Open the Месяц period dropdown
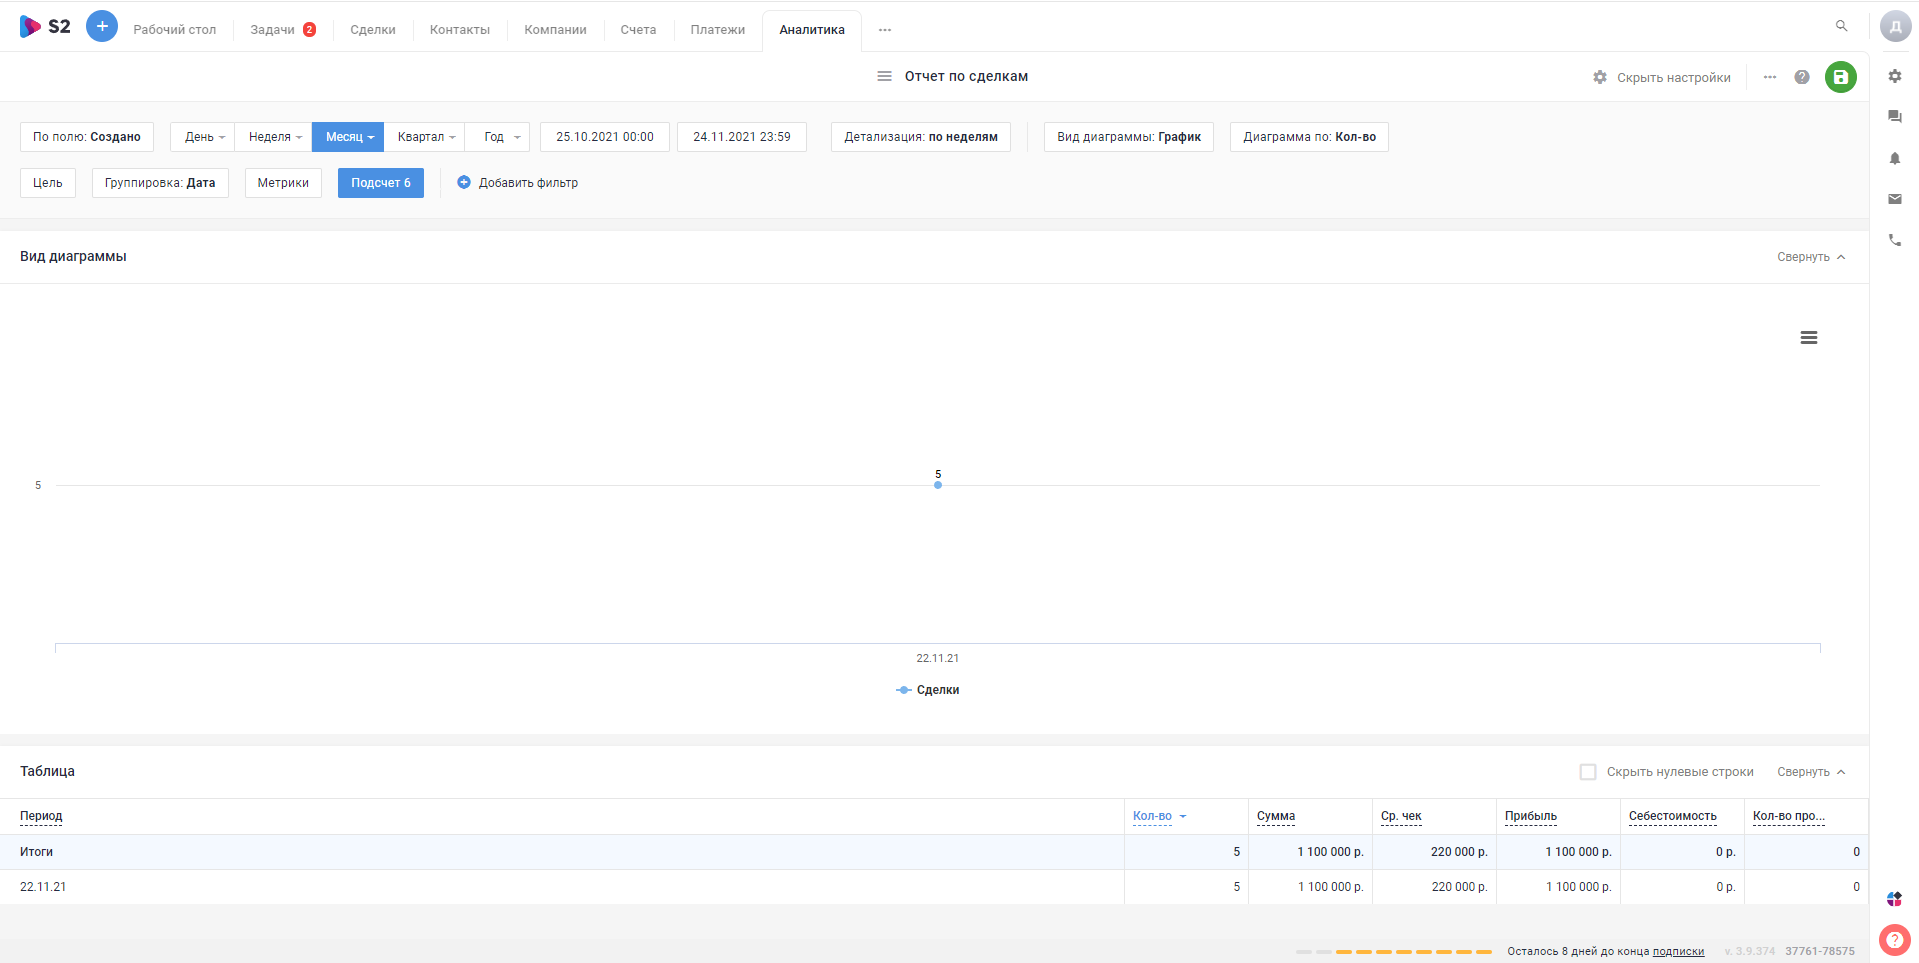Viewport: 1919px width, 963px height. coord(348,137)
